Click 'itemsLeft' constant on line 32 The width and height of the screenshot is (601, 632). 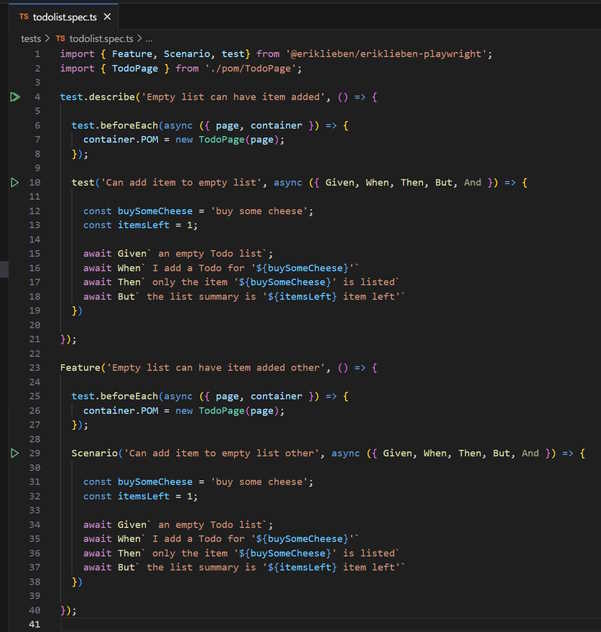[x=143, y=496]
